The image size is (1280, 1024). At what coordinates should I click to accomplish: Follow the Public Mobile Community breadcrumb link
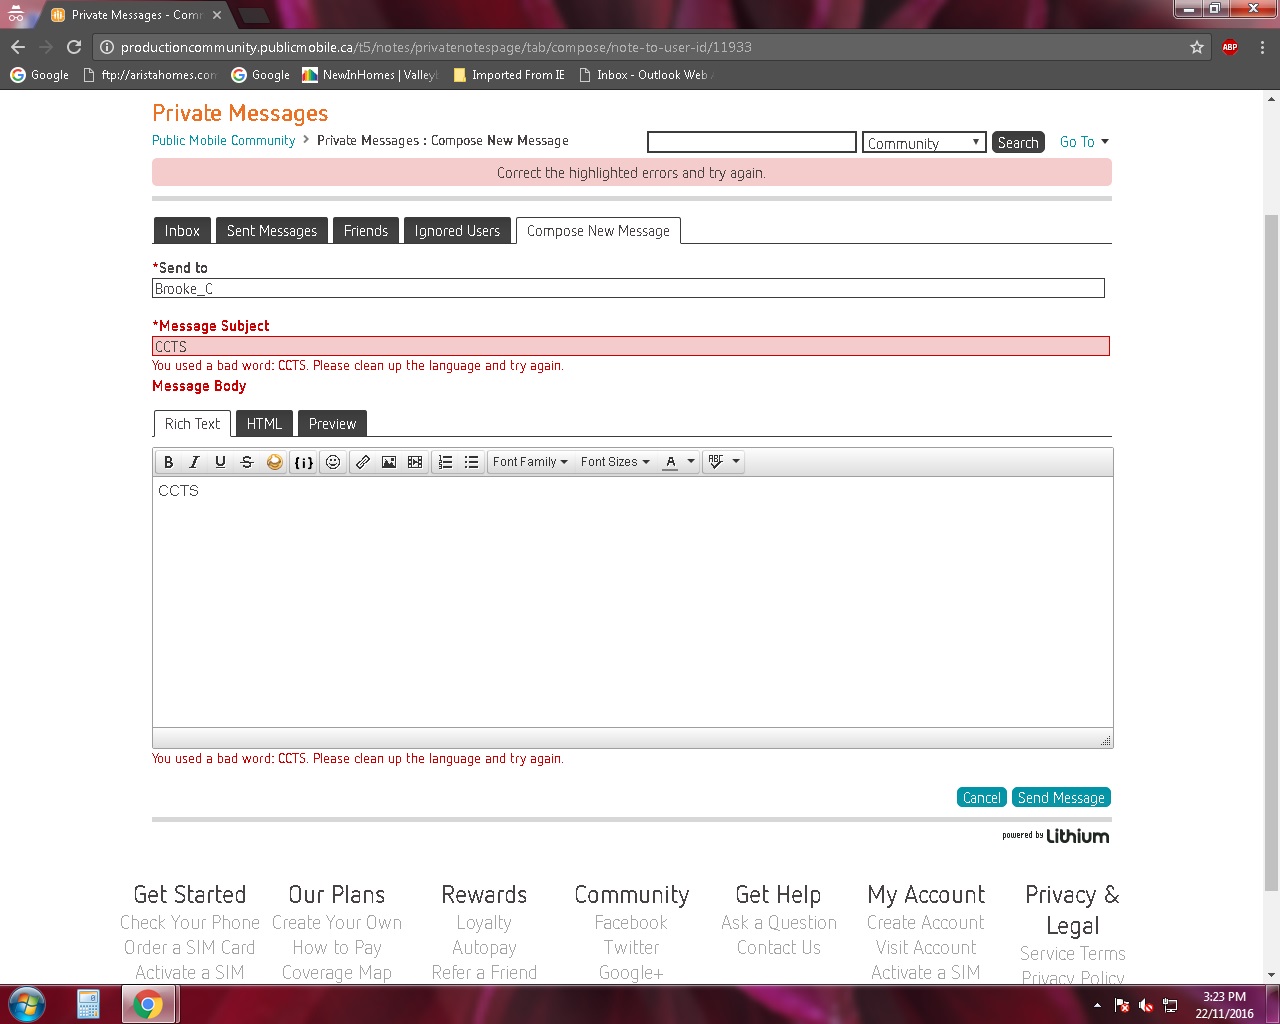(223, 141)
